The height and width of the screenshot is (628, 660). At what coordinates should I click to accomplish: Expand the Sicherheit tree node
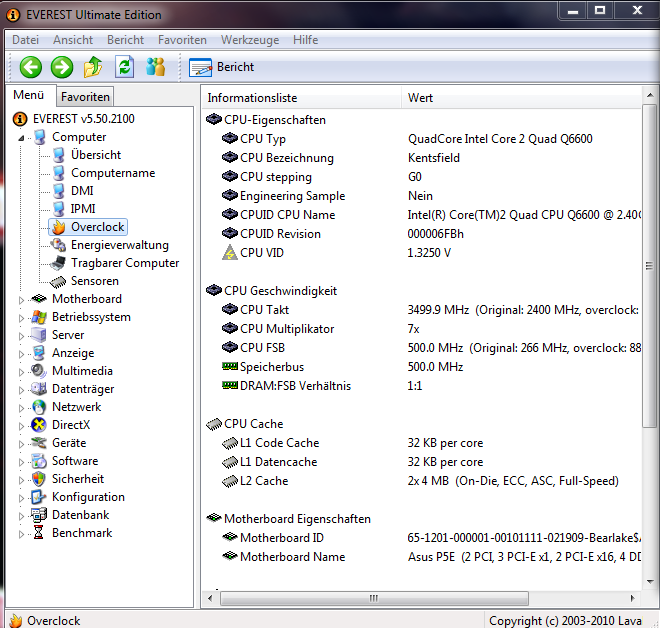21,480
